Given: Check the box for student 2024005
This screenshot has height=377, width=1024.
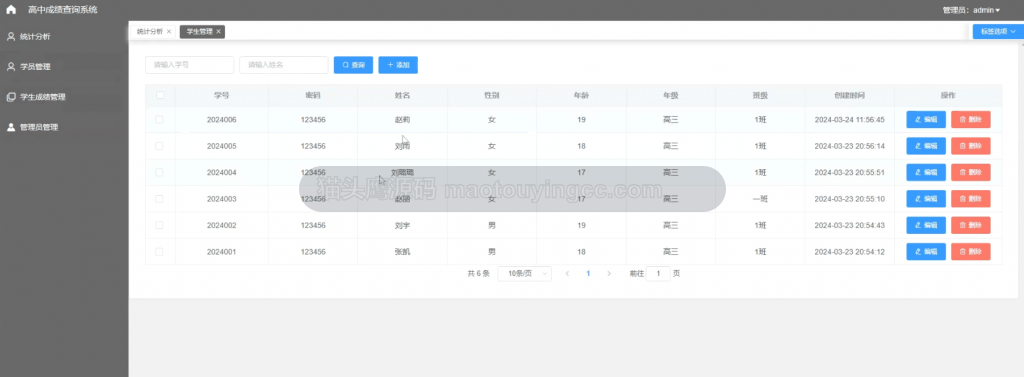Looking at the screenshot, I should (x=159, y=146).
